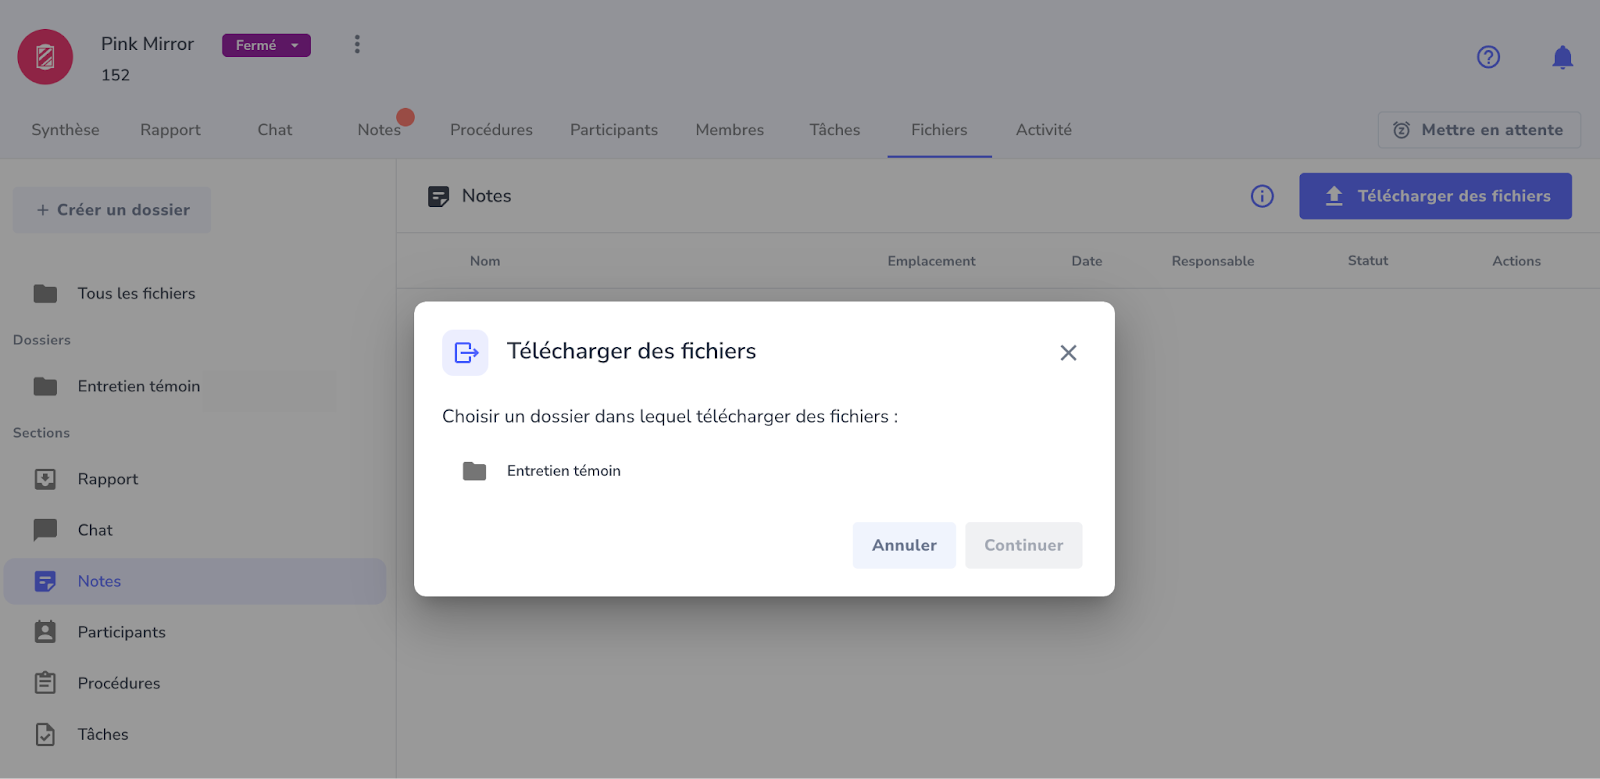Open the Participants tab
This screenshot has height=779, width=1600.
click(614, 130)
